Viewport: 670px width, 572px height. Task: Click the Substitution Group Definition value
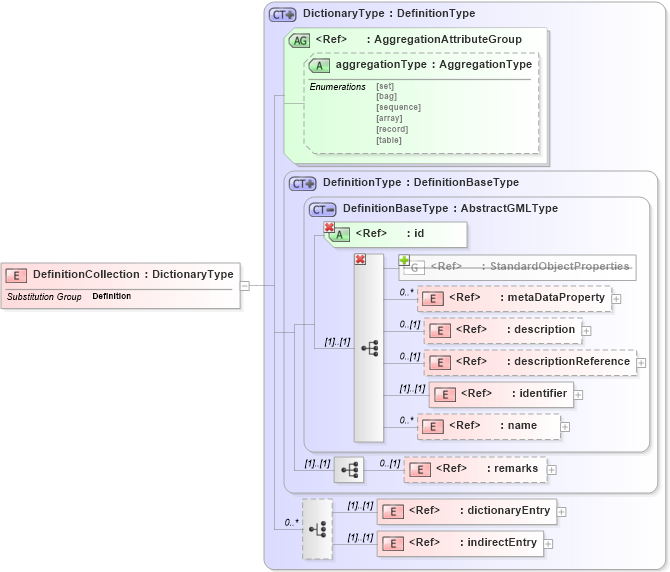[112, 296]
